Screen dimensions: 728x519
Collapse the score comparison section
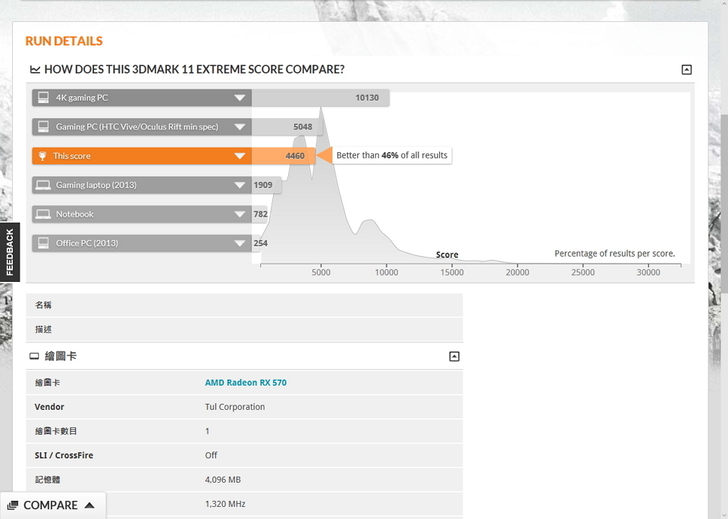coord(686,70)
